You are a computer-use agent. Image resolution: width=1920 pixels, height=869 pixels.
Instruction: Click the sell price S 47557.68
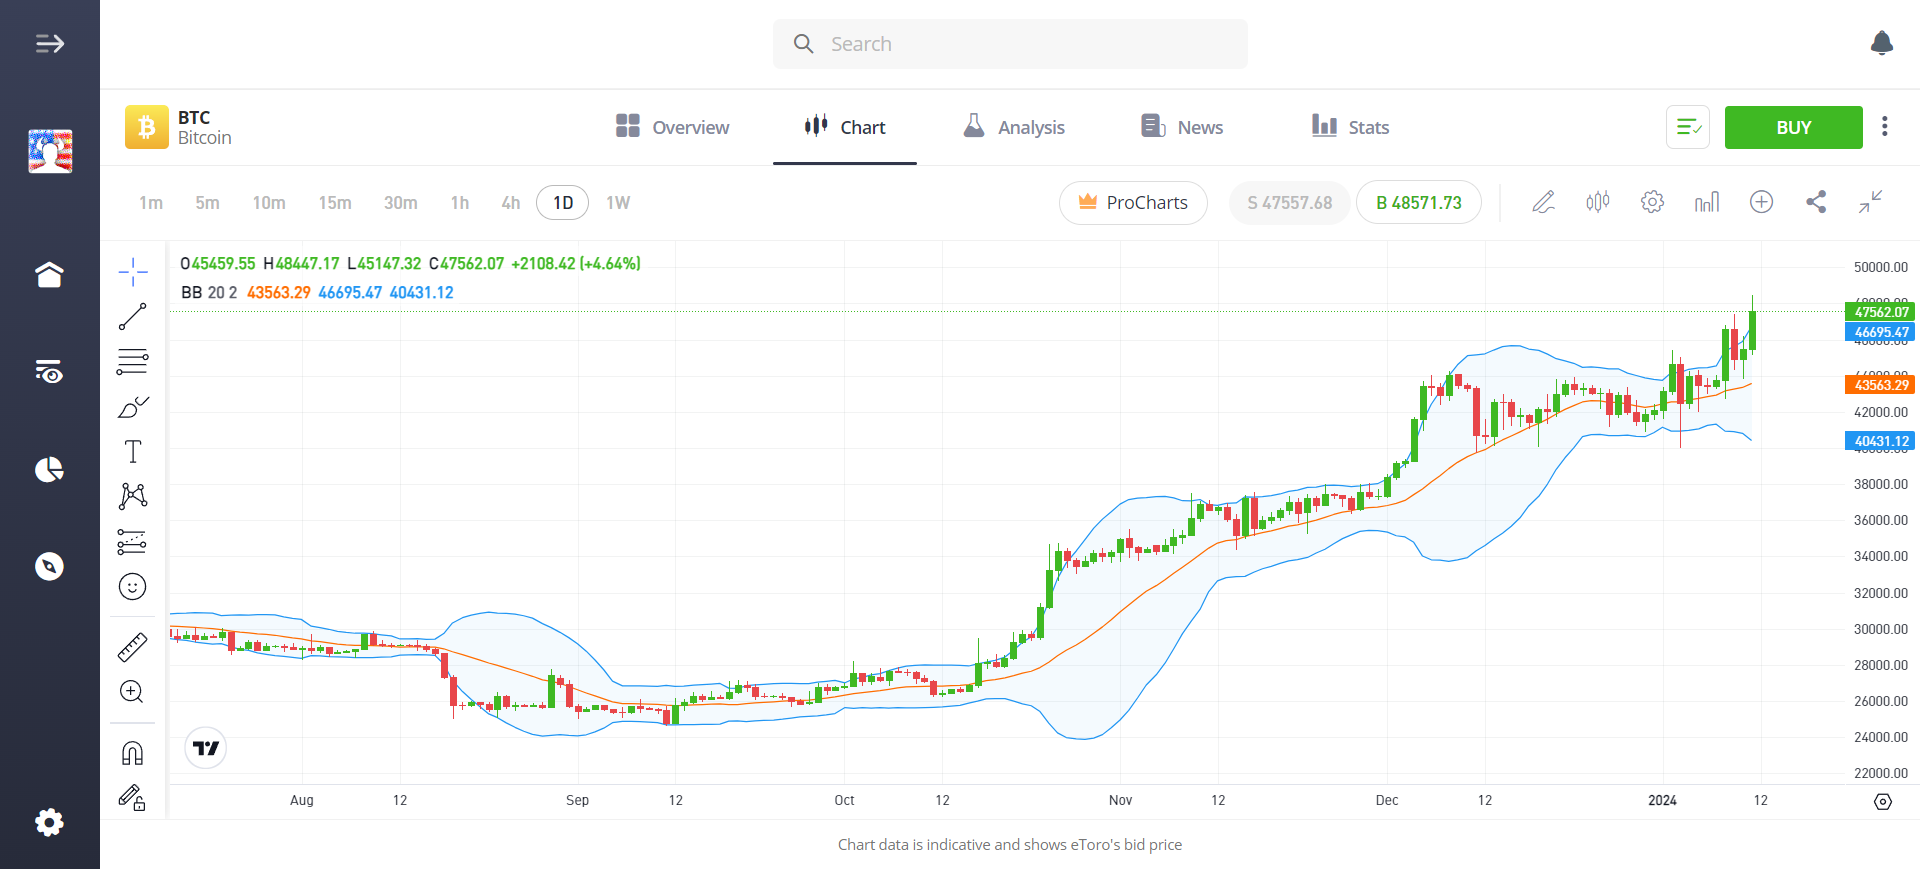[1290, 203]
